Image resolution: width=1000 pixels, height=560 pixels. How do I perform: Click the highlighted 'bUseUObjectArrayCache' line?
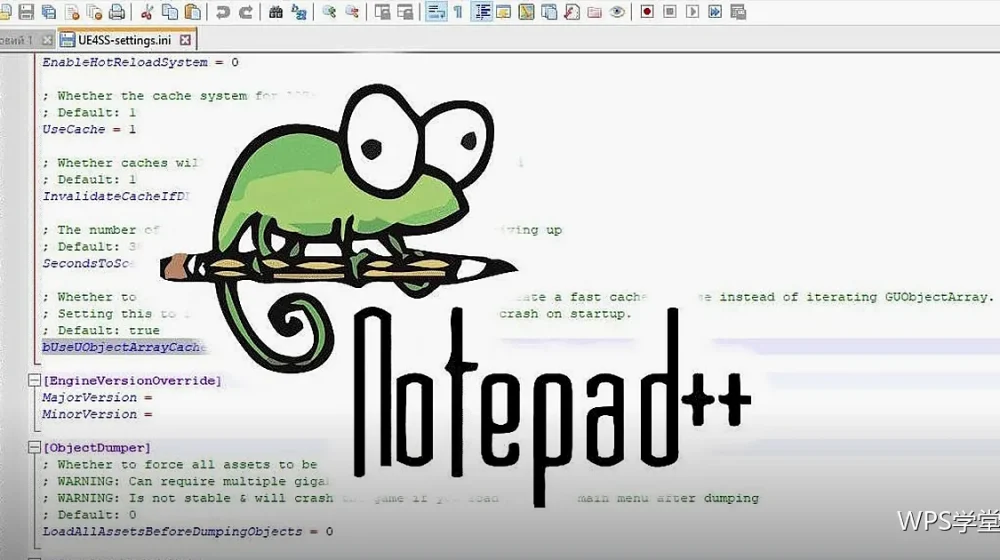point(124,347)
